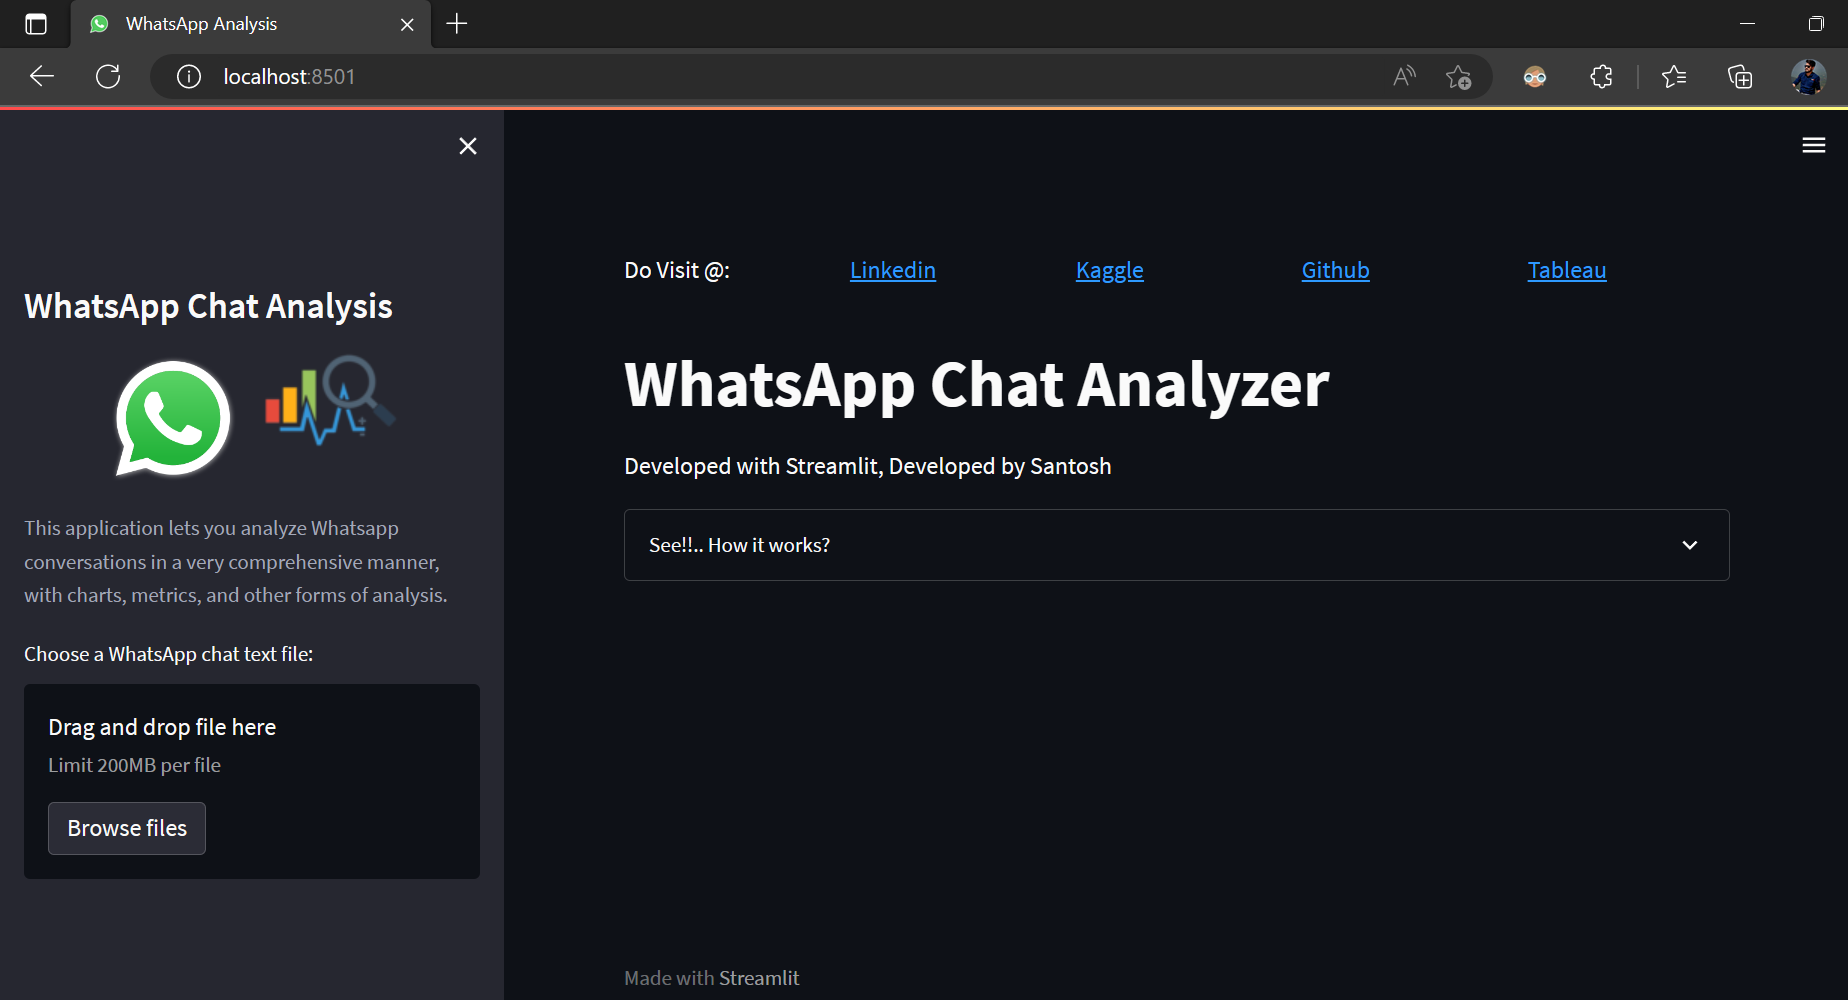Reload the page with the refresh icon

[x=108, y=76]
